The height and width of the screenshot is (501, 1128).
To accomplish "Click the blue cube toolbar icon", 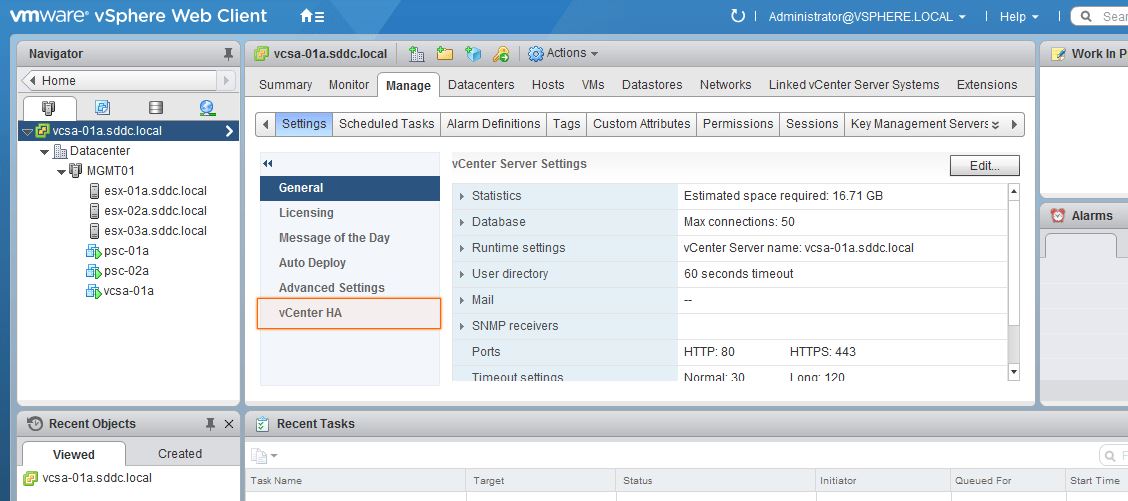I will coord(473,53).
